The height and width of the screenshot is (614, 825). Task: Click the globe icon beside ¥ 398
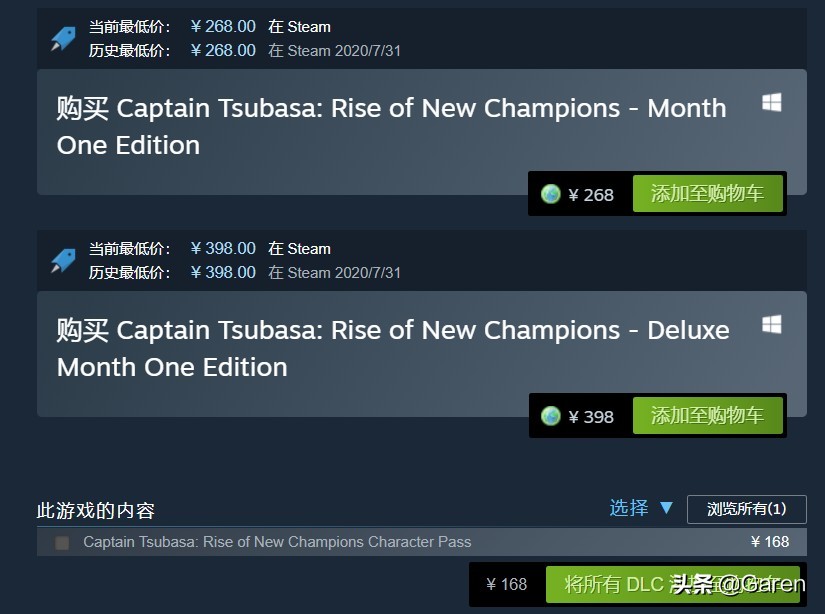[551, 416]
